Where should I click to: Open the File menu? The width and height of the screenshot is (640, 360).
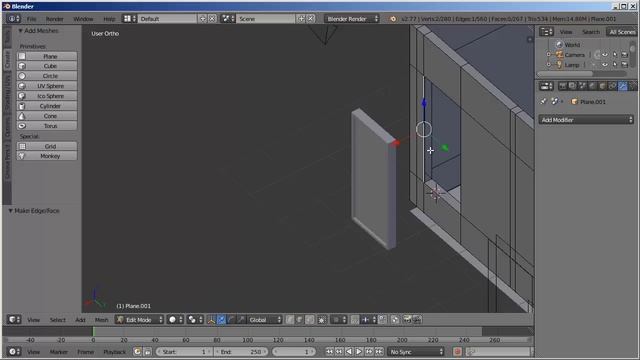coord(31,19)
